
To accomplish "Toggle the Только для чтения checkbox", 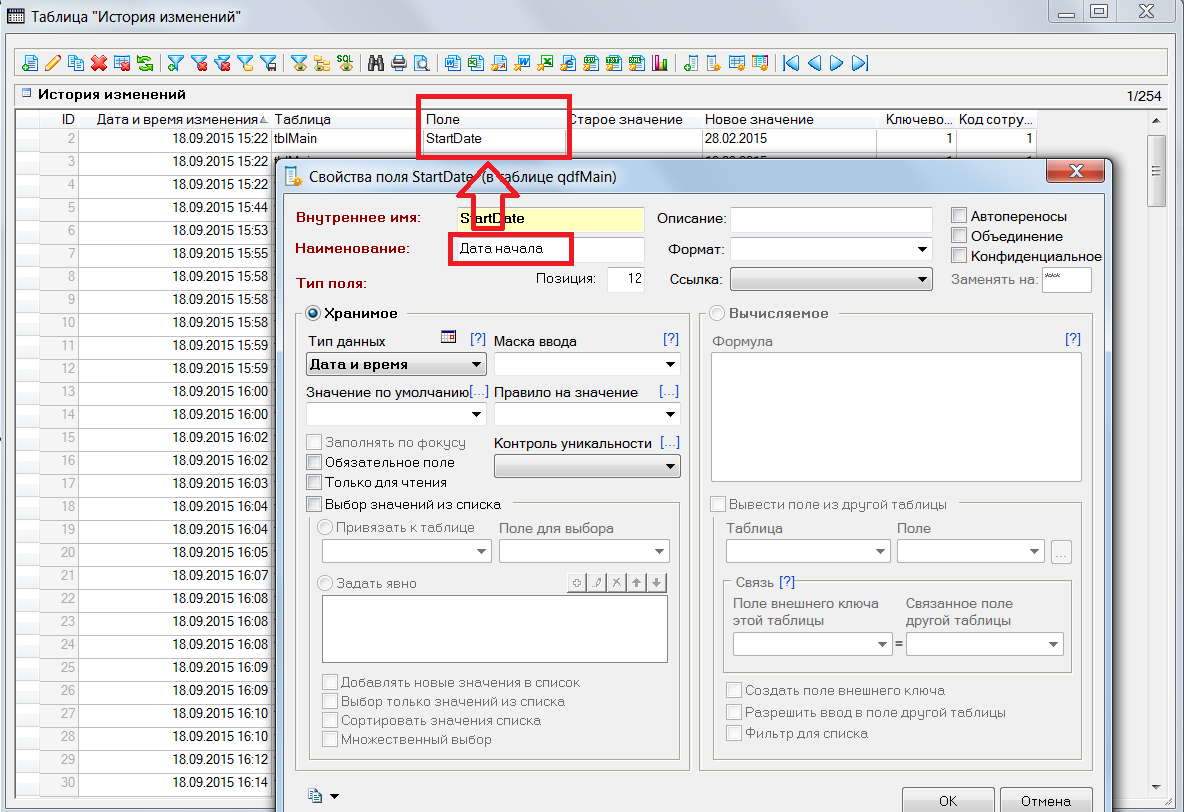I will [314, 482].
